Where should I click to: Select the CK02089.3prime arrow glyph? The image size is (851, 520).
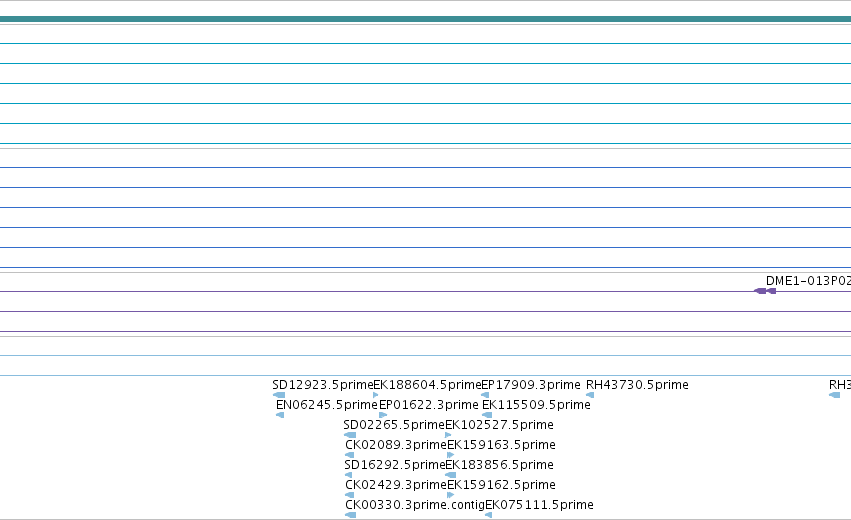pos(350,455)
